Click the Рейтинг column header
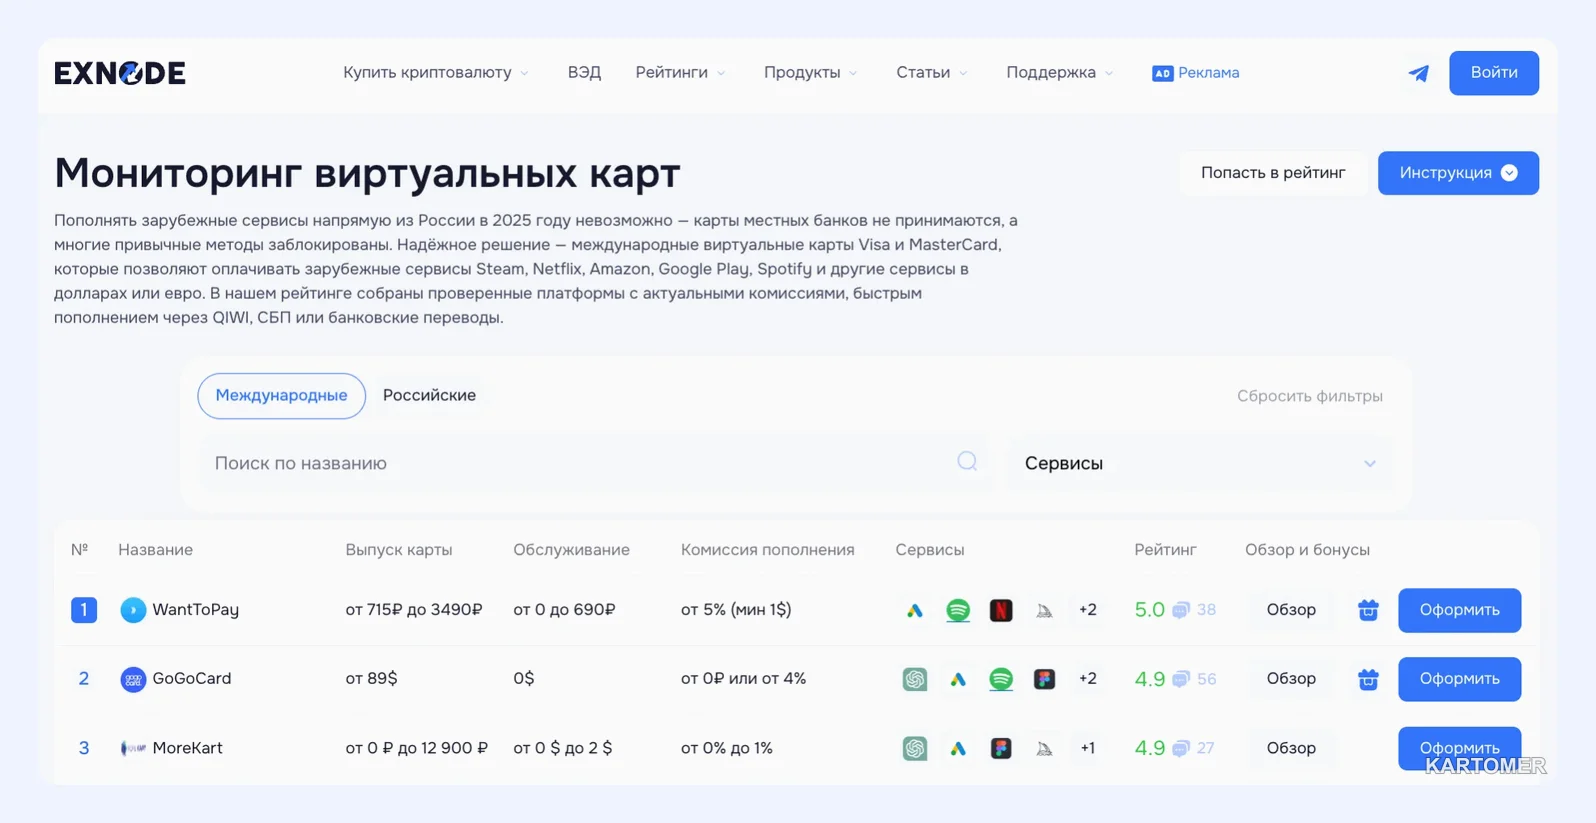1596x823 pixels. coord(1165,550)
